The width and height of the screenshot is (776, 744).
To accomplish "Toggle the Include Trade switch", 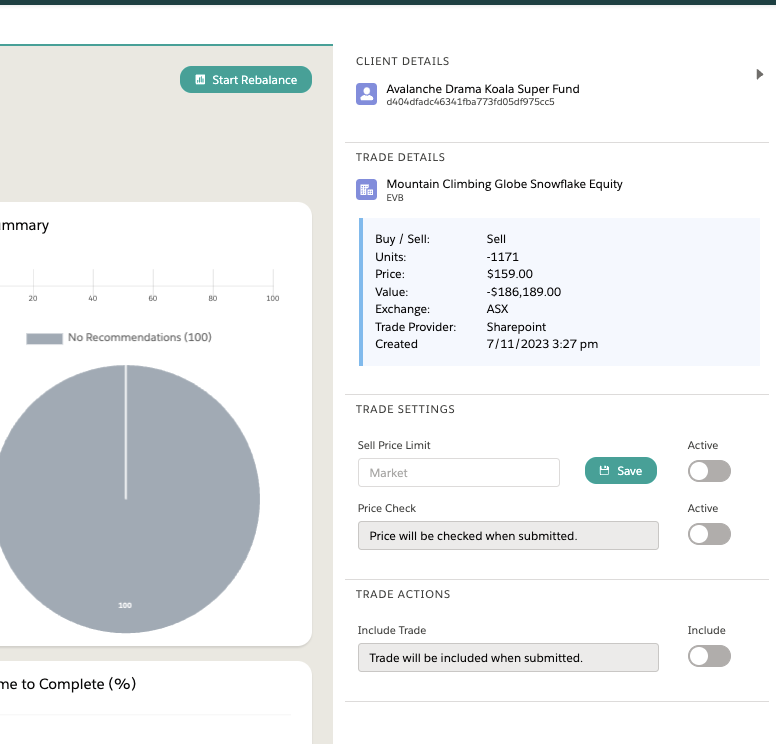I will 709,656.
